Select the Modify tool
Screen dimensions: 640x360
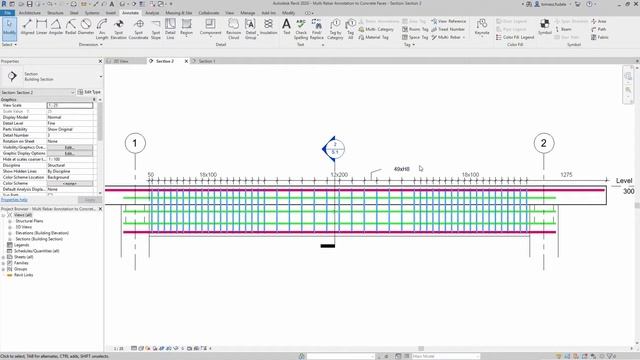pos(9,29)
